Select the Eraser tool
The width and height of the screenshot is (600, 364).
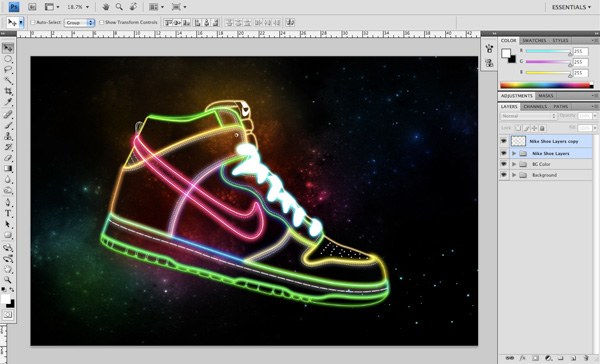8,158
